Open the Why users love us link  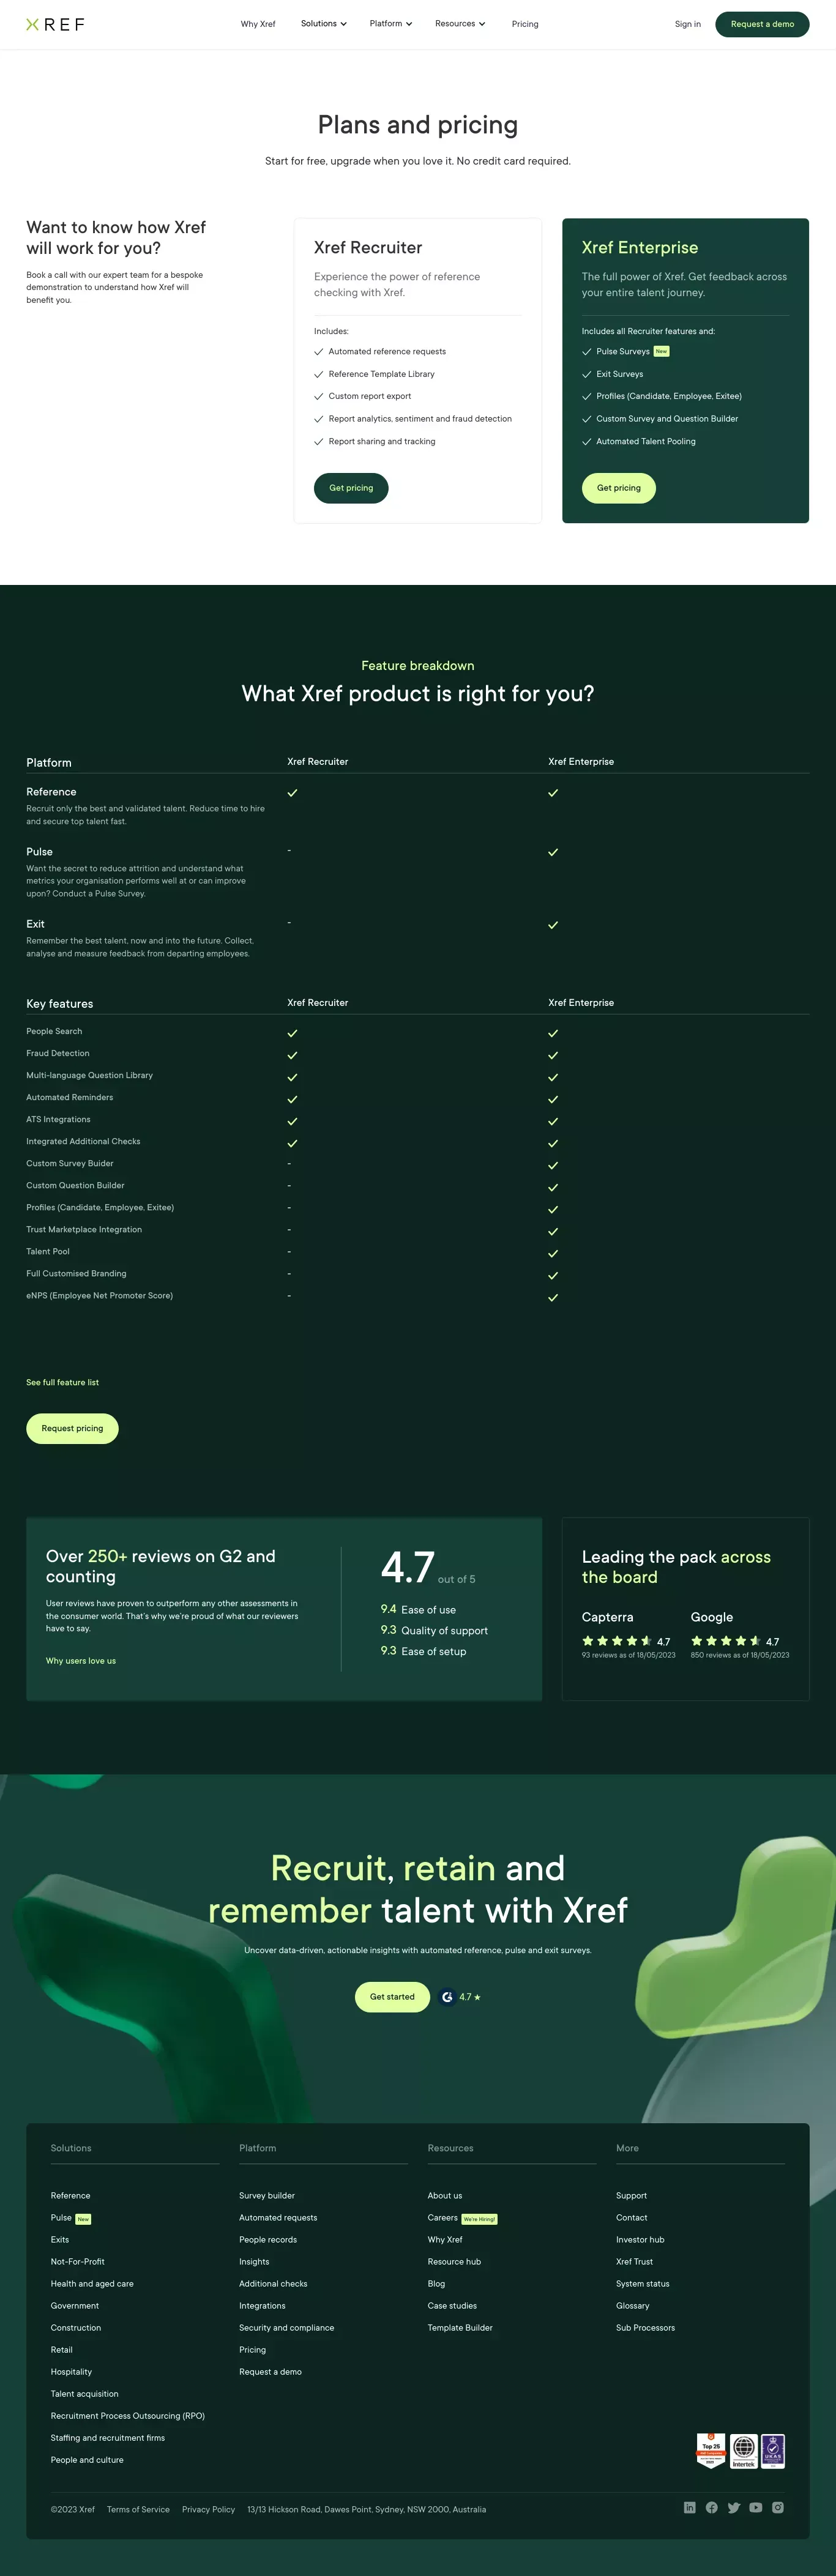click(x=81, y=1661)
